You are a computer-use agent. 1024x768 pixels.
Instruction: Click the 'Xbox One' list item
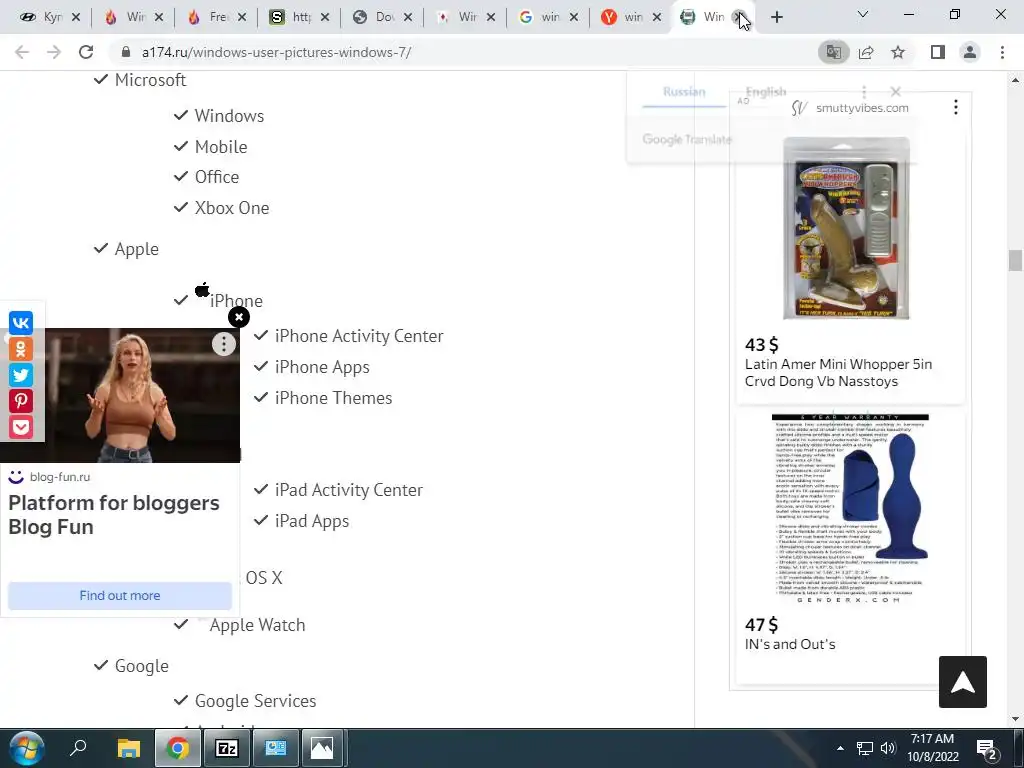(x=232, y=208)
